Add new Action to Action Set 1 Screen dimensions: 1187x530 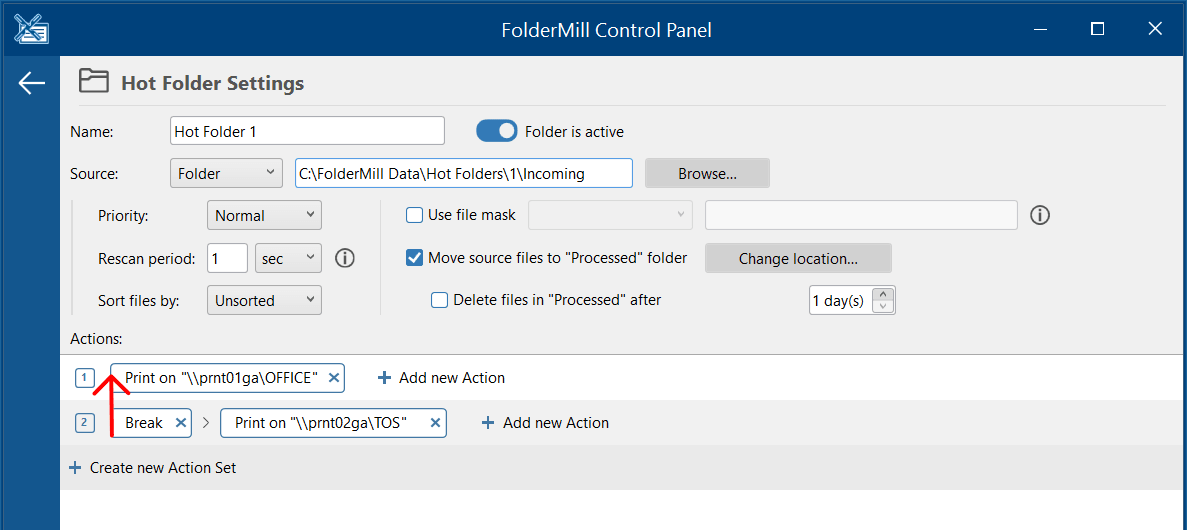441,378
